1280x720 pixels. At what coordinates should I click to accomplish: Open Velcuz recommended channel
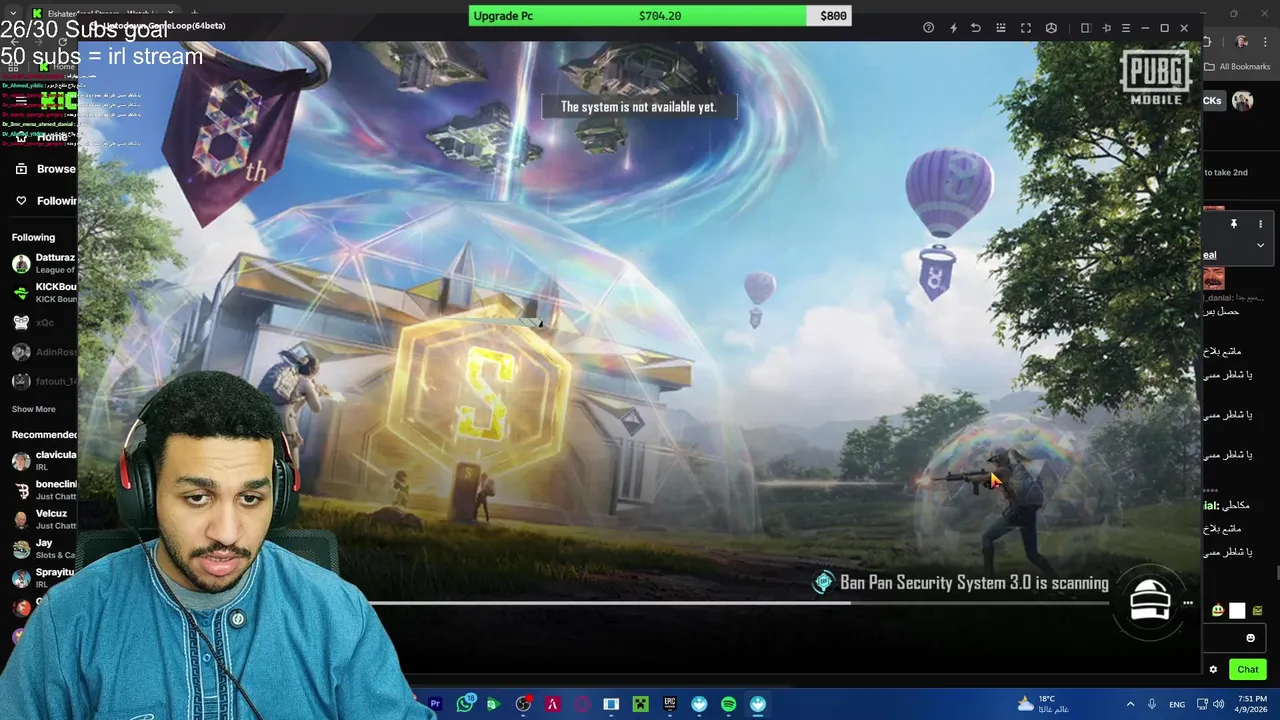pyautogui.click(x=44, y=520)
